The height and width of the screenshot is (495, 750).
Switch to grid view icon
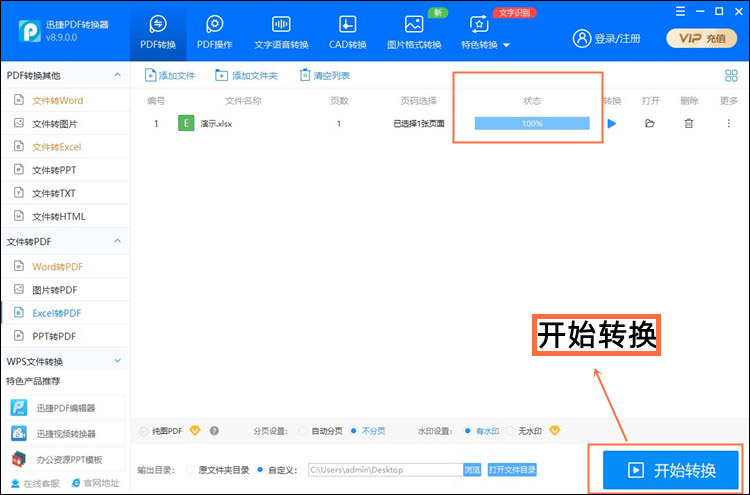731,76
